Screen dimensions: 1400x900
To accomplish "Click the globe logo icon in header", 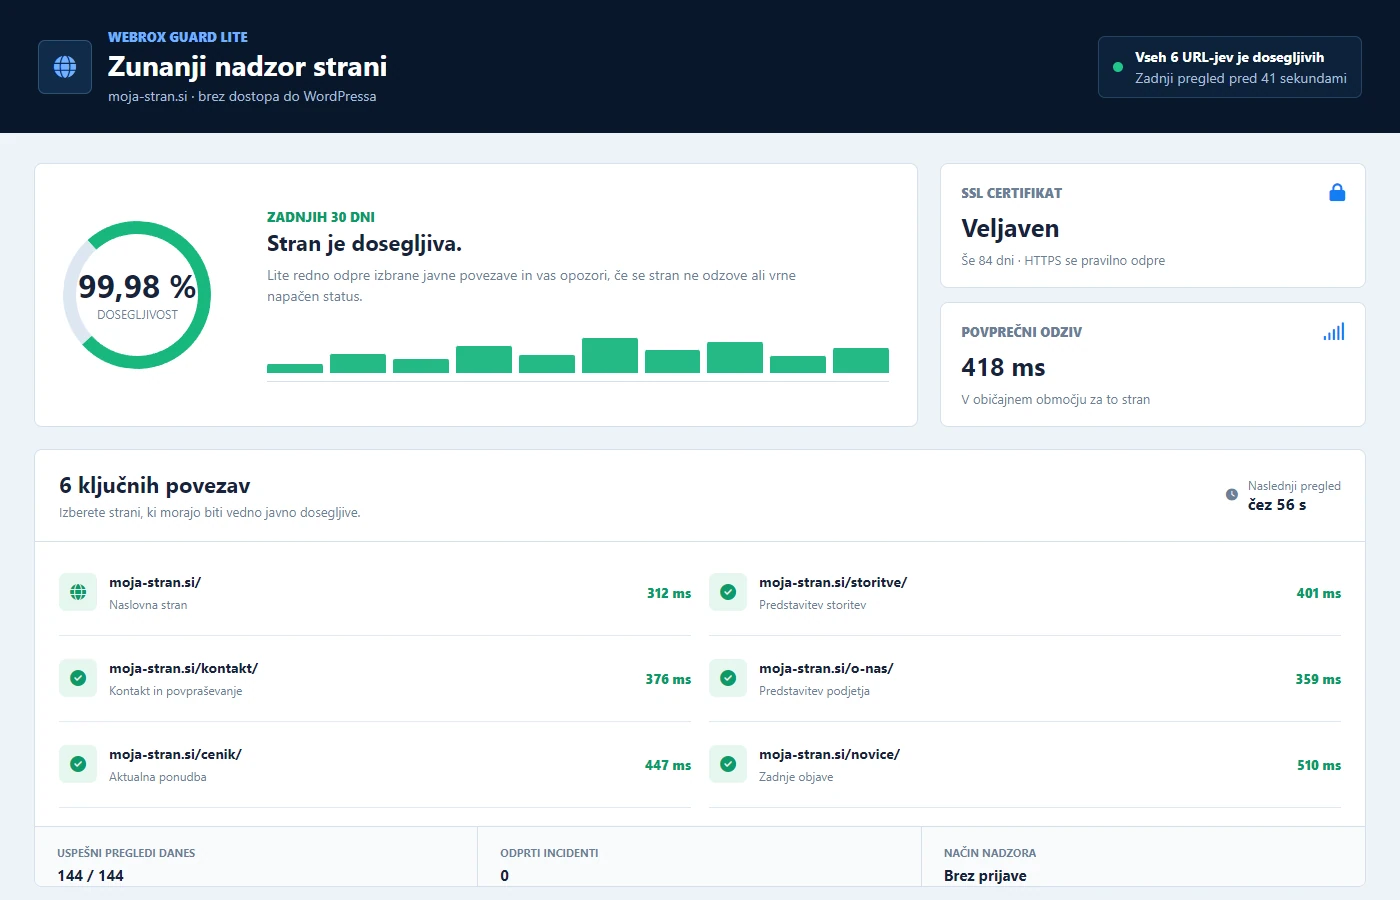I will click(x=65, y=67).
